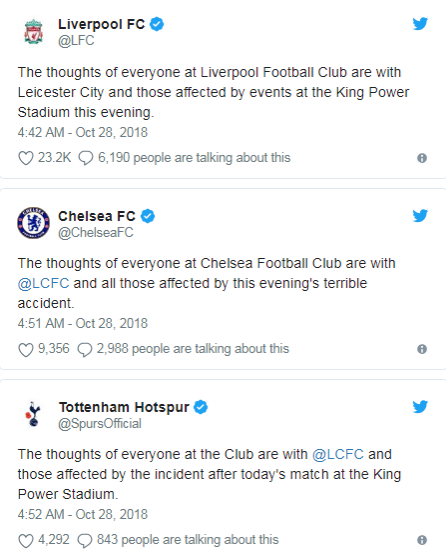Like the Tottenham Hotspur tweet with heart icon
The image size is (446, 556).
point(26,541)
